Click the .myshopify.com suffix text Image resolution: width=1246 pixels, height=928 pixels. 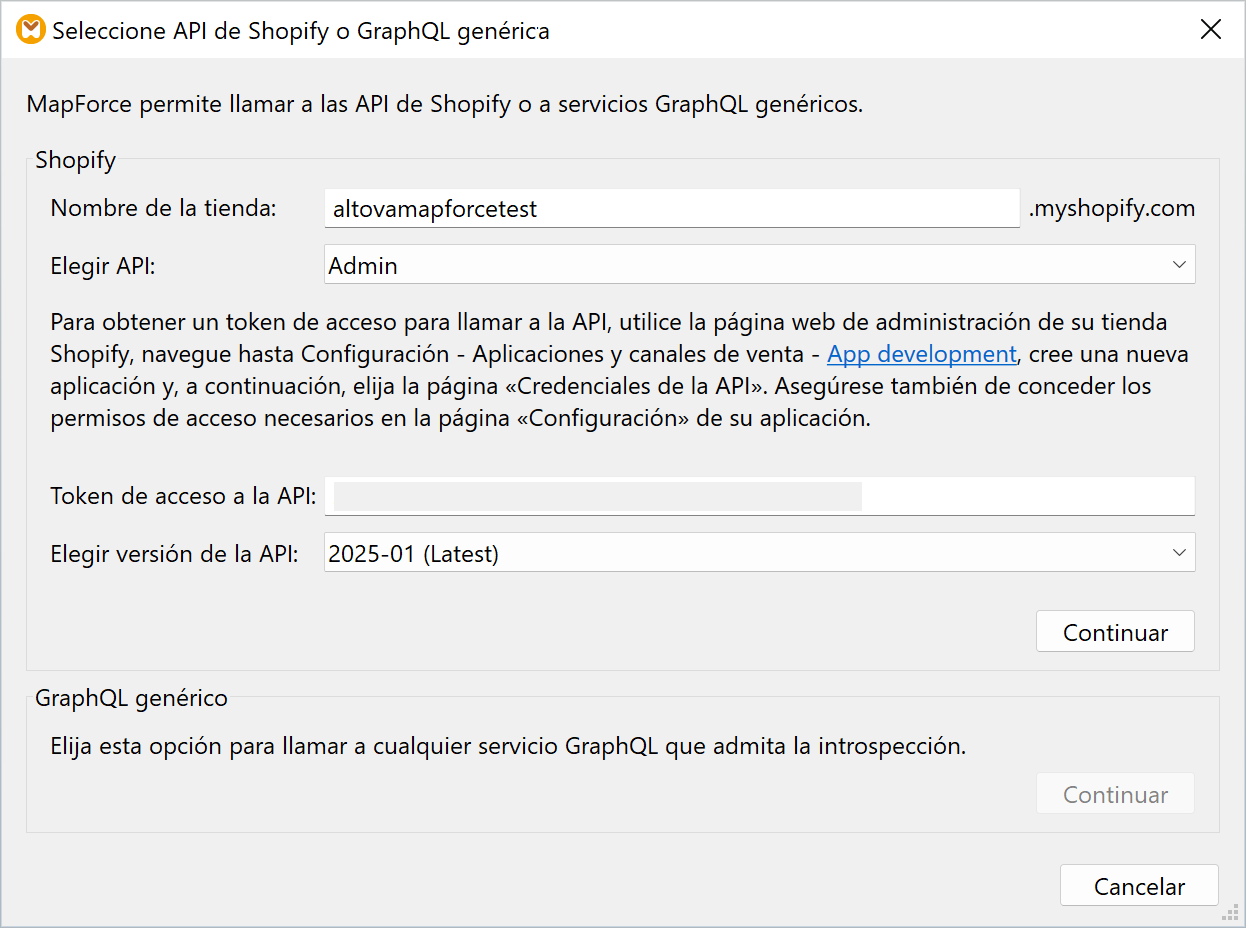tap(1111, 208)
